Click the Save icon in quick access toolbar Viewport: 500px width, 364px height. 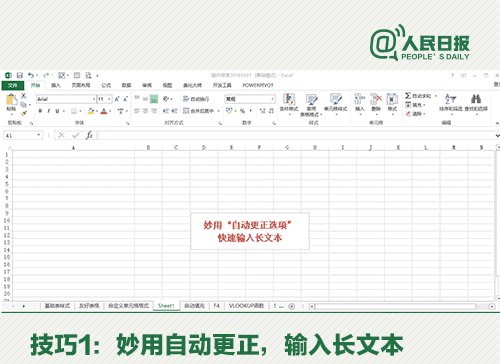[20, 75]
